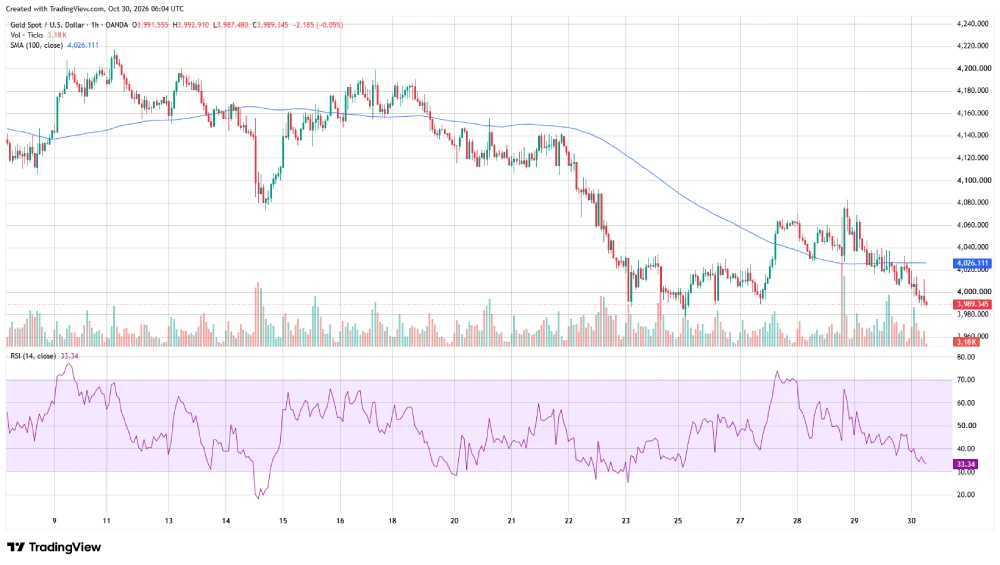This screenshot has width=1000, height=565.
Task: Click date label 16 on time axis
Action: (x=341, y=520)
